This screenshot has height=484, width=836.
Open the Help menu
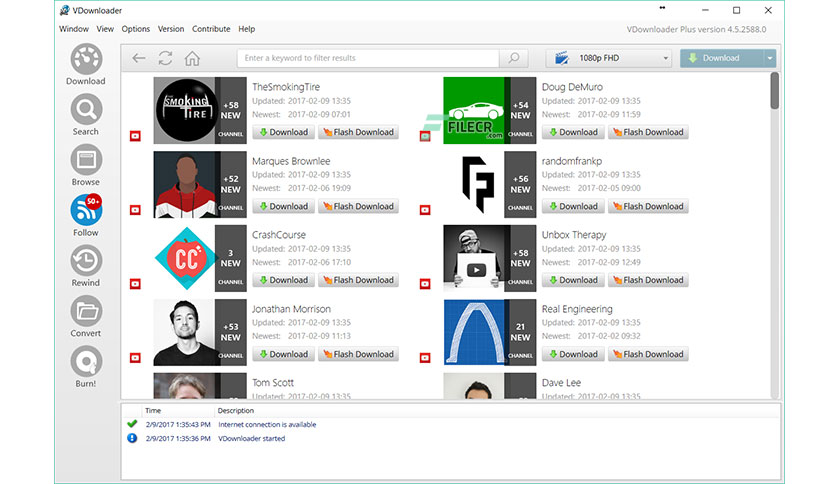[x=246, y=29]
